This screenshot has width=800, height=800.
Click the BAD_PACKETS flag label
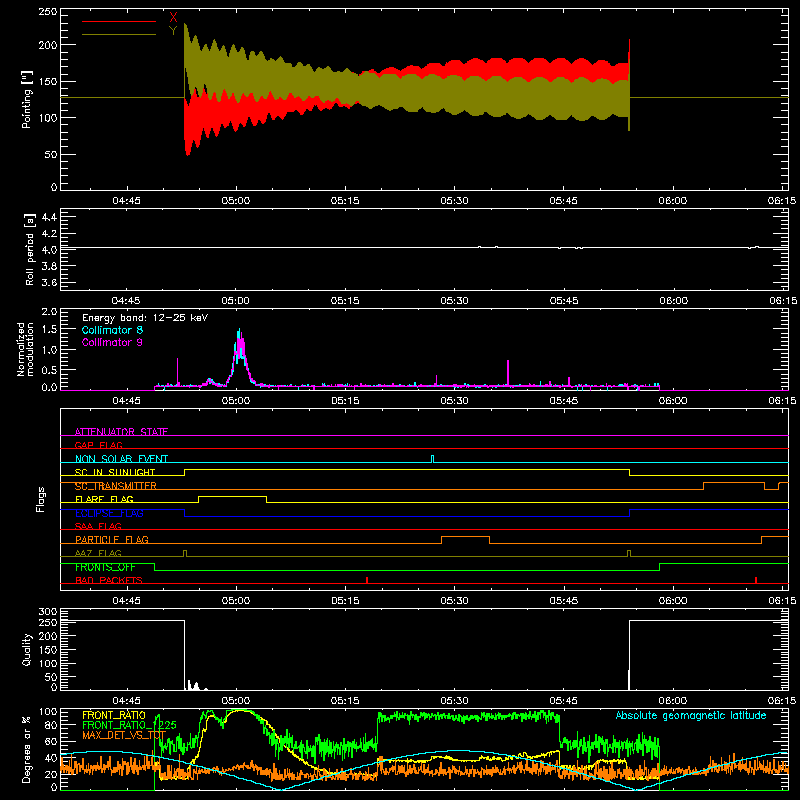tap(109, 580)
